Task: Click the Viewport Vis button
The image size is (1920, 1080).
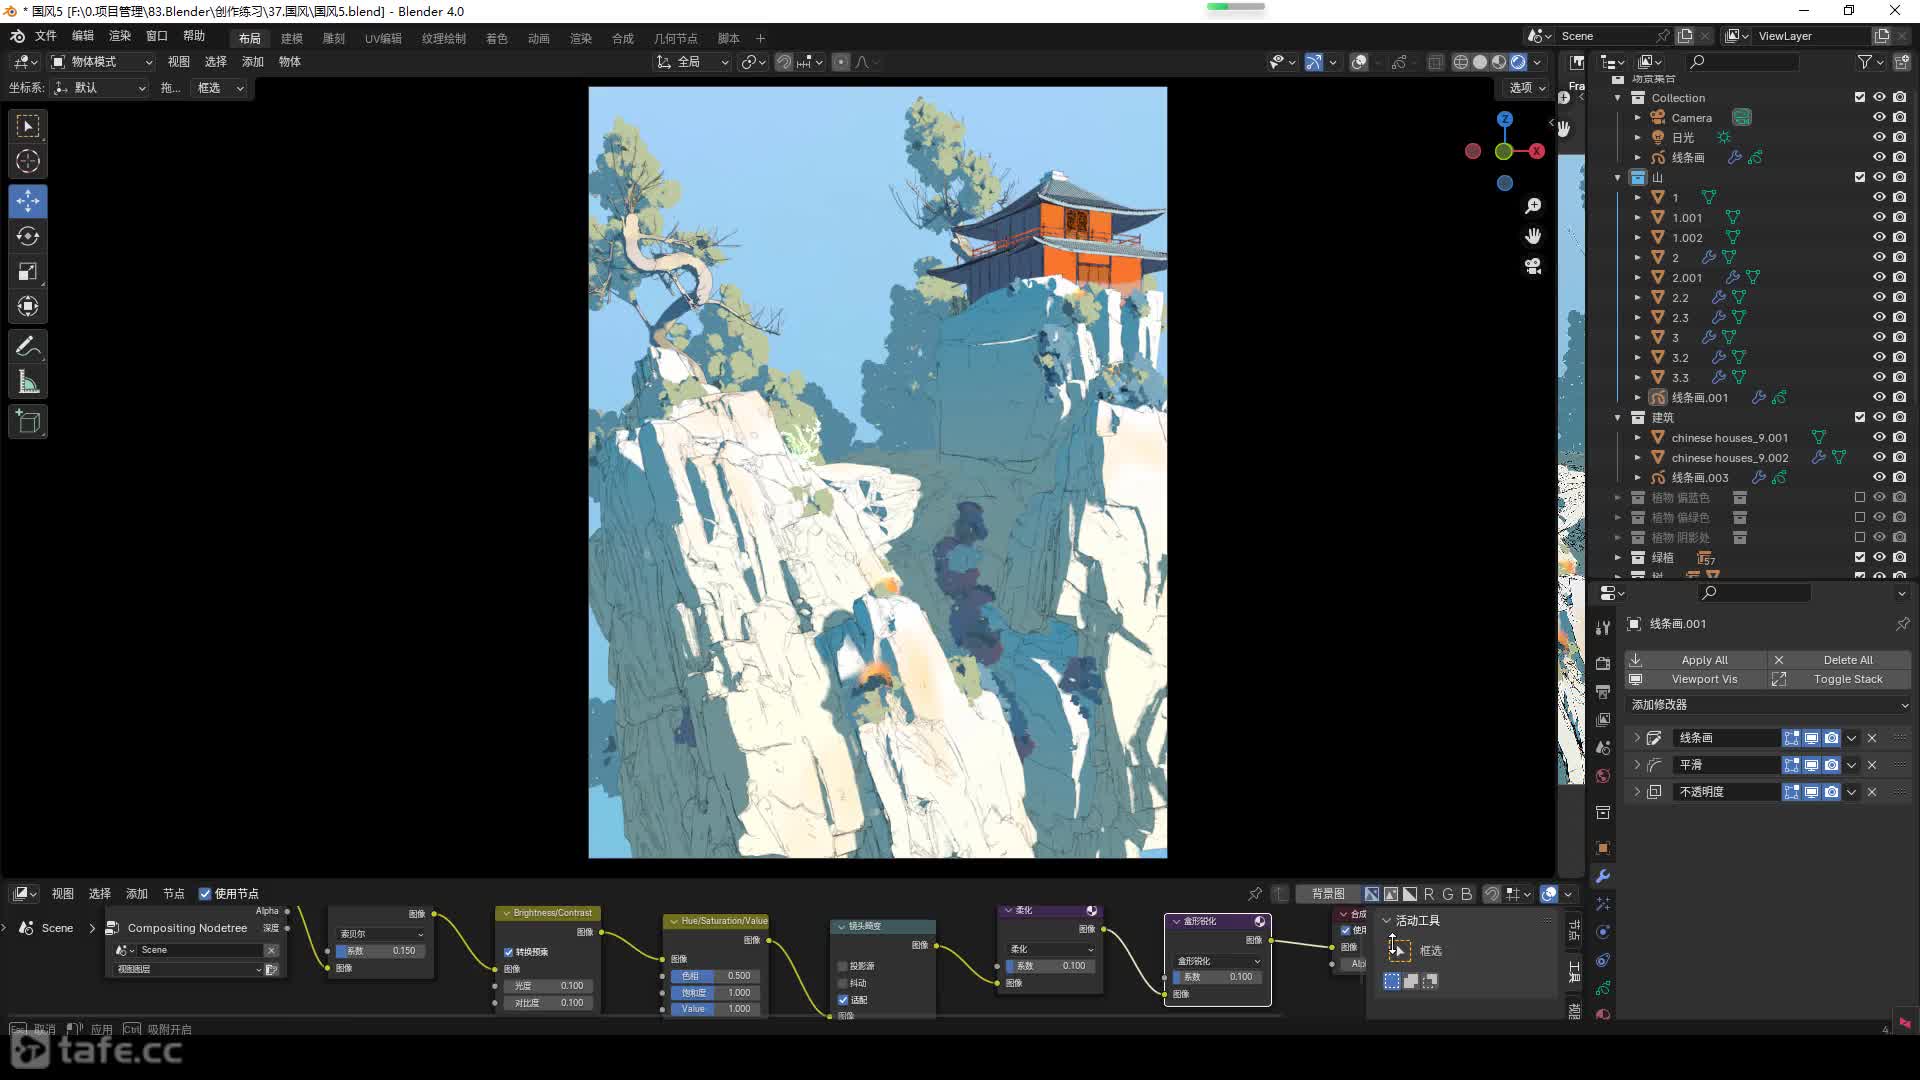Action: (x=1694, y=679)
